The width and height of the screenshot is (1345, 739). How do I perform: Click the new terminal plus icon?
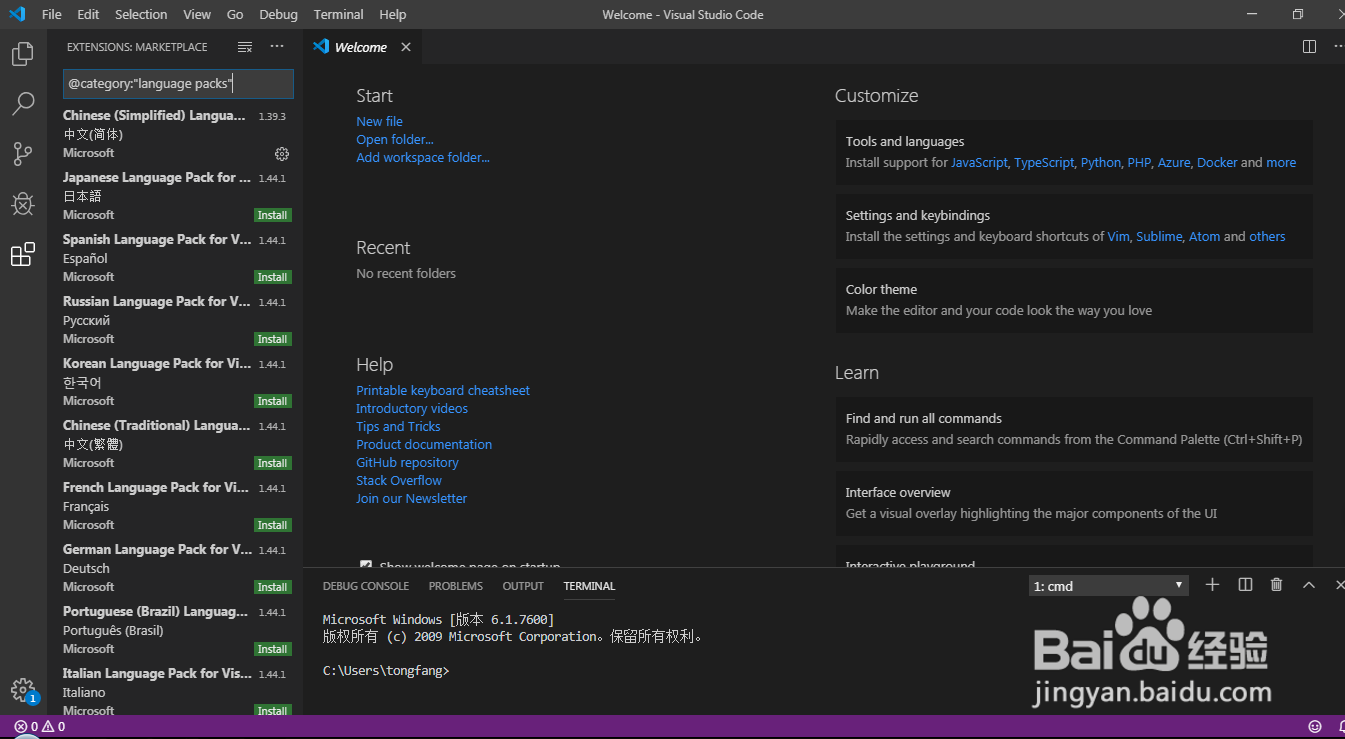pos(1212,585)
